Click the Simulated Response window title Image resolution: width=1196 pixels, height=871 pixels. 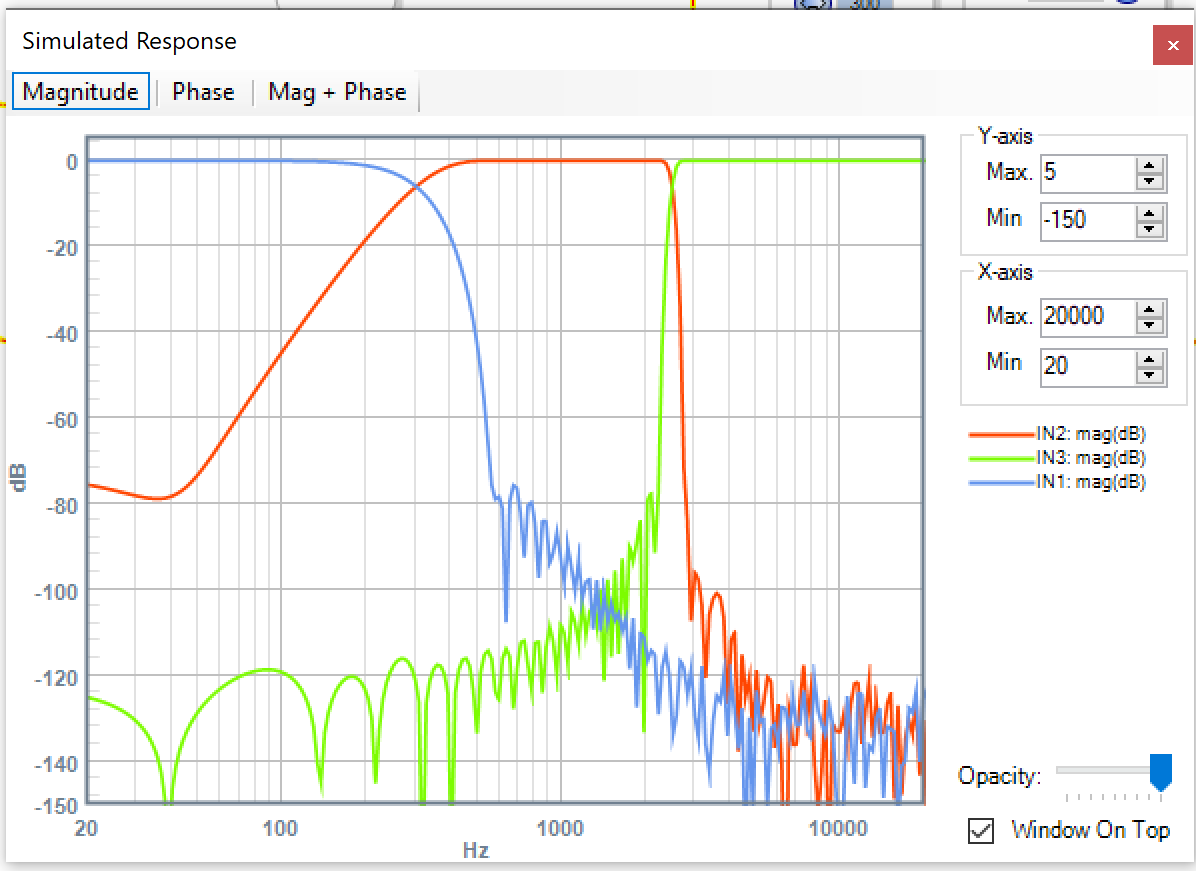click(x=129, y=41)
